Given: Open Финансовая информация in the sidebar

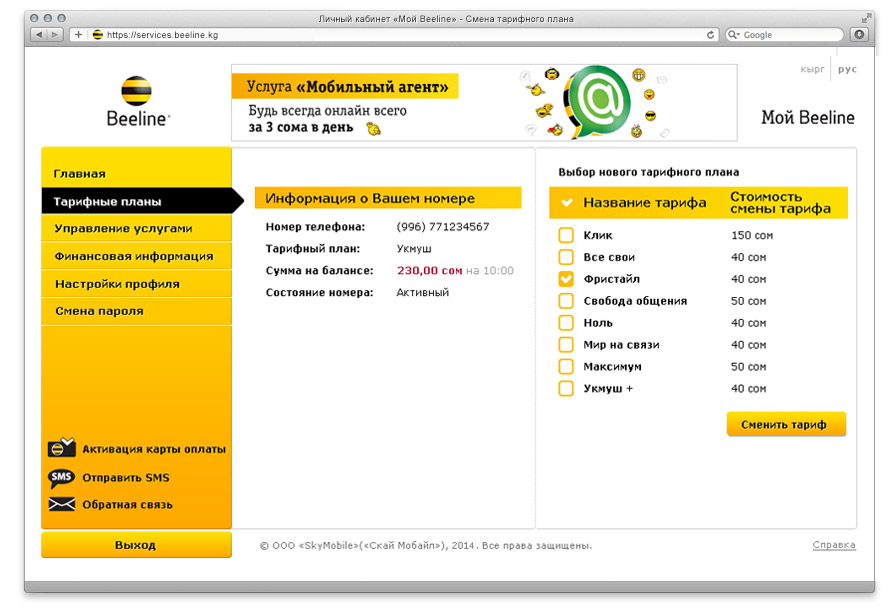Looking at the screenshot, I should (136, 256).
